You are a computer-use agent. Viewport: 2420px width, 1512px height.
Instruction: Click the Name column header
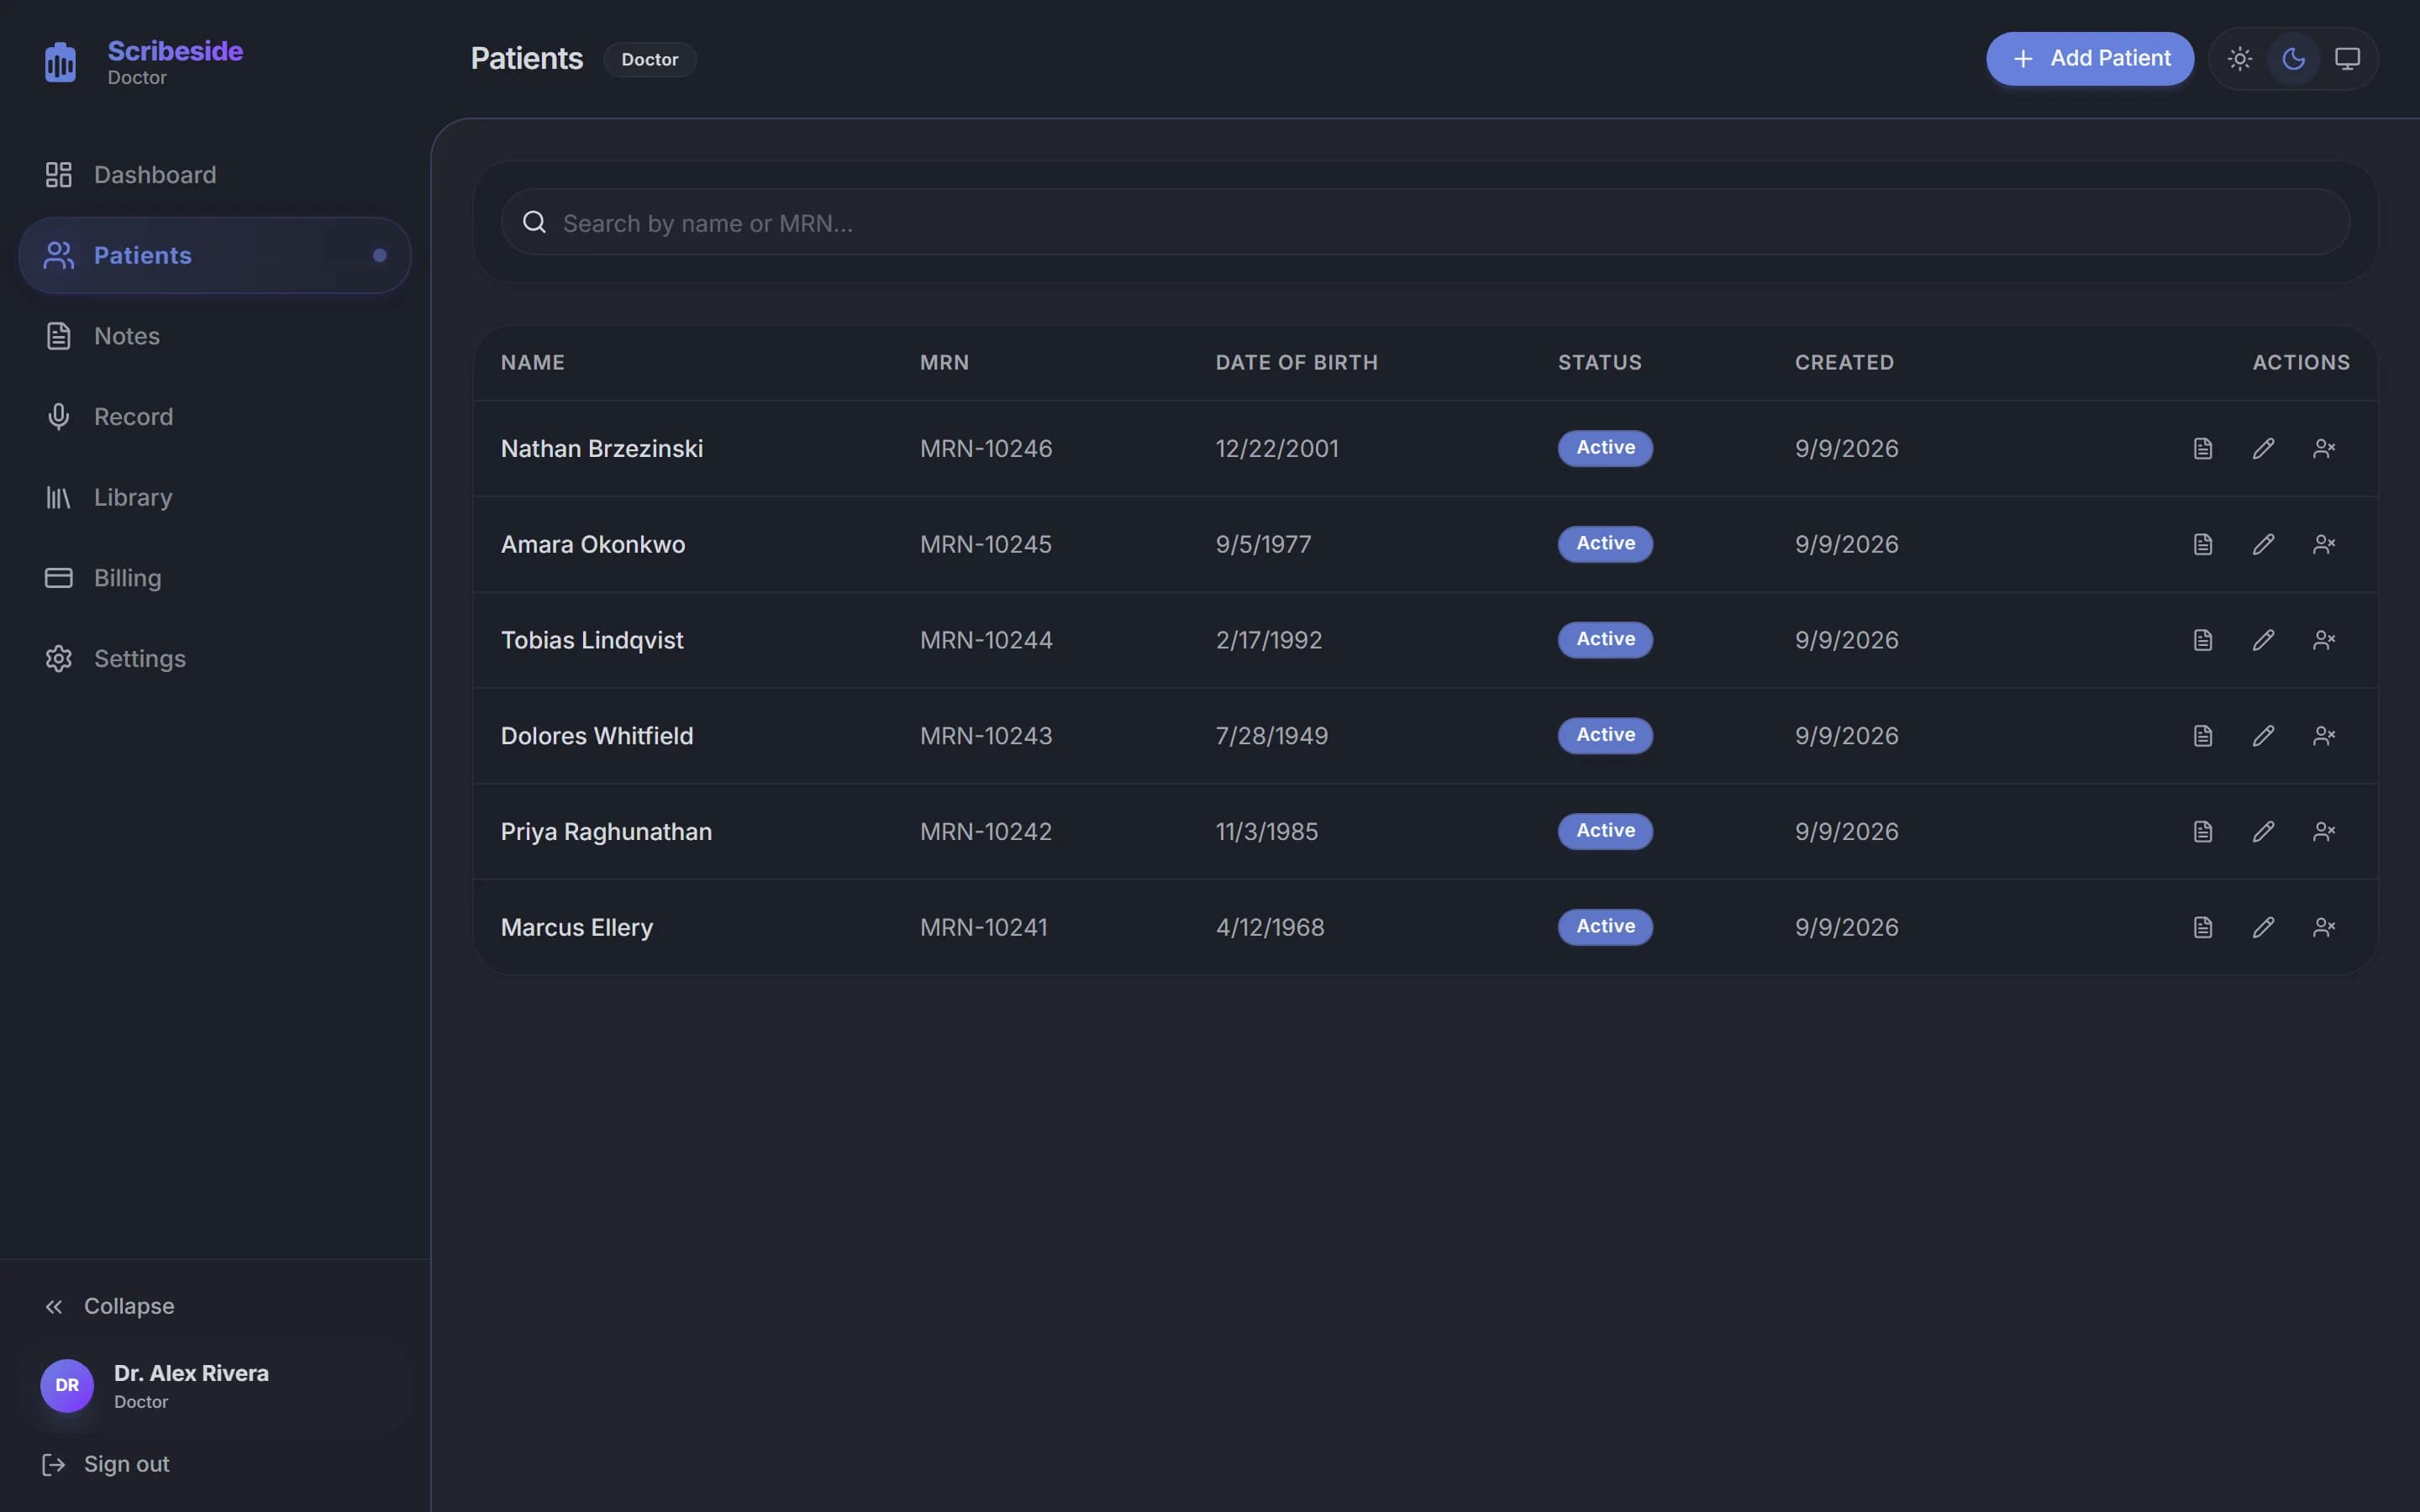[x=533, y=362]
